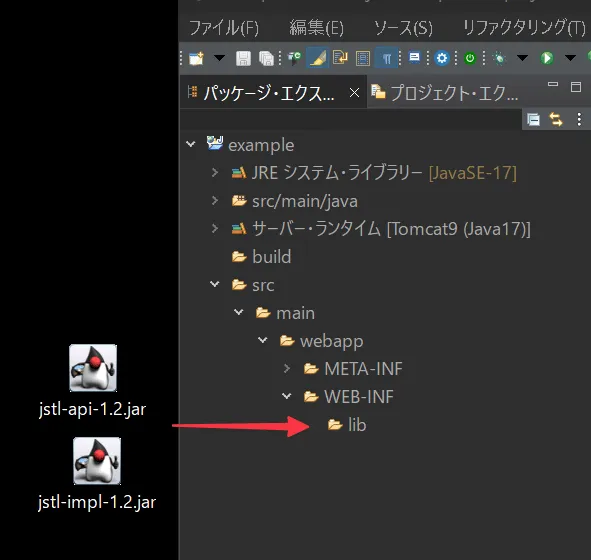Viewport: 591px width, 560px height.
Task: Click the New wizard toolbar icon
Action: click(x=196, y=58)
